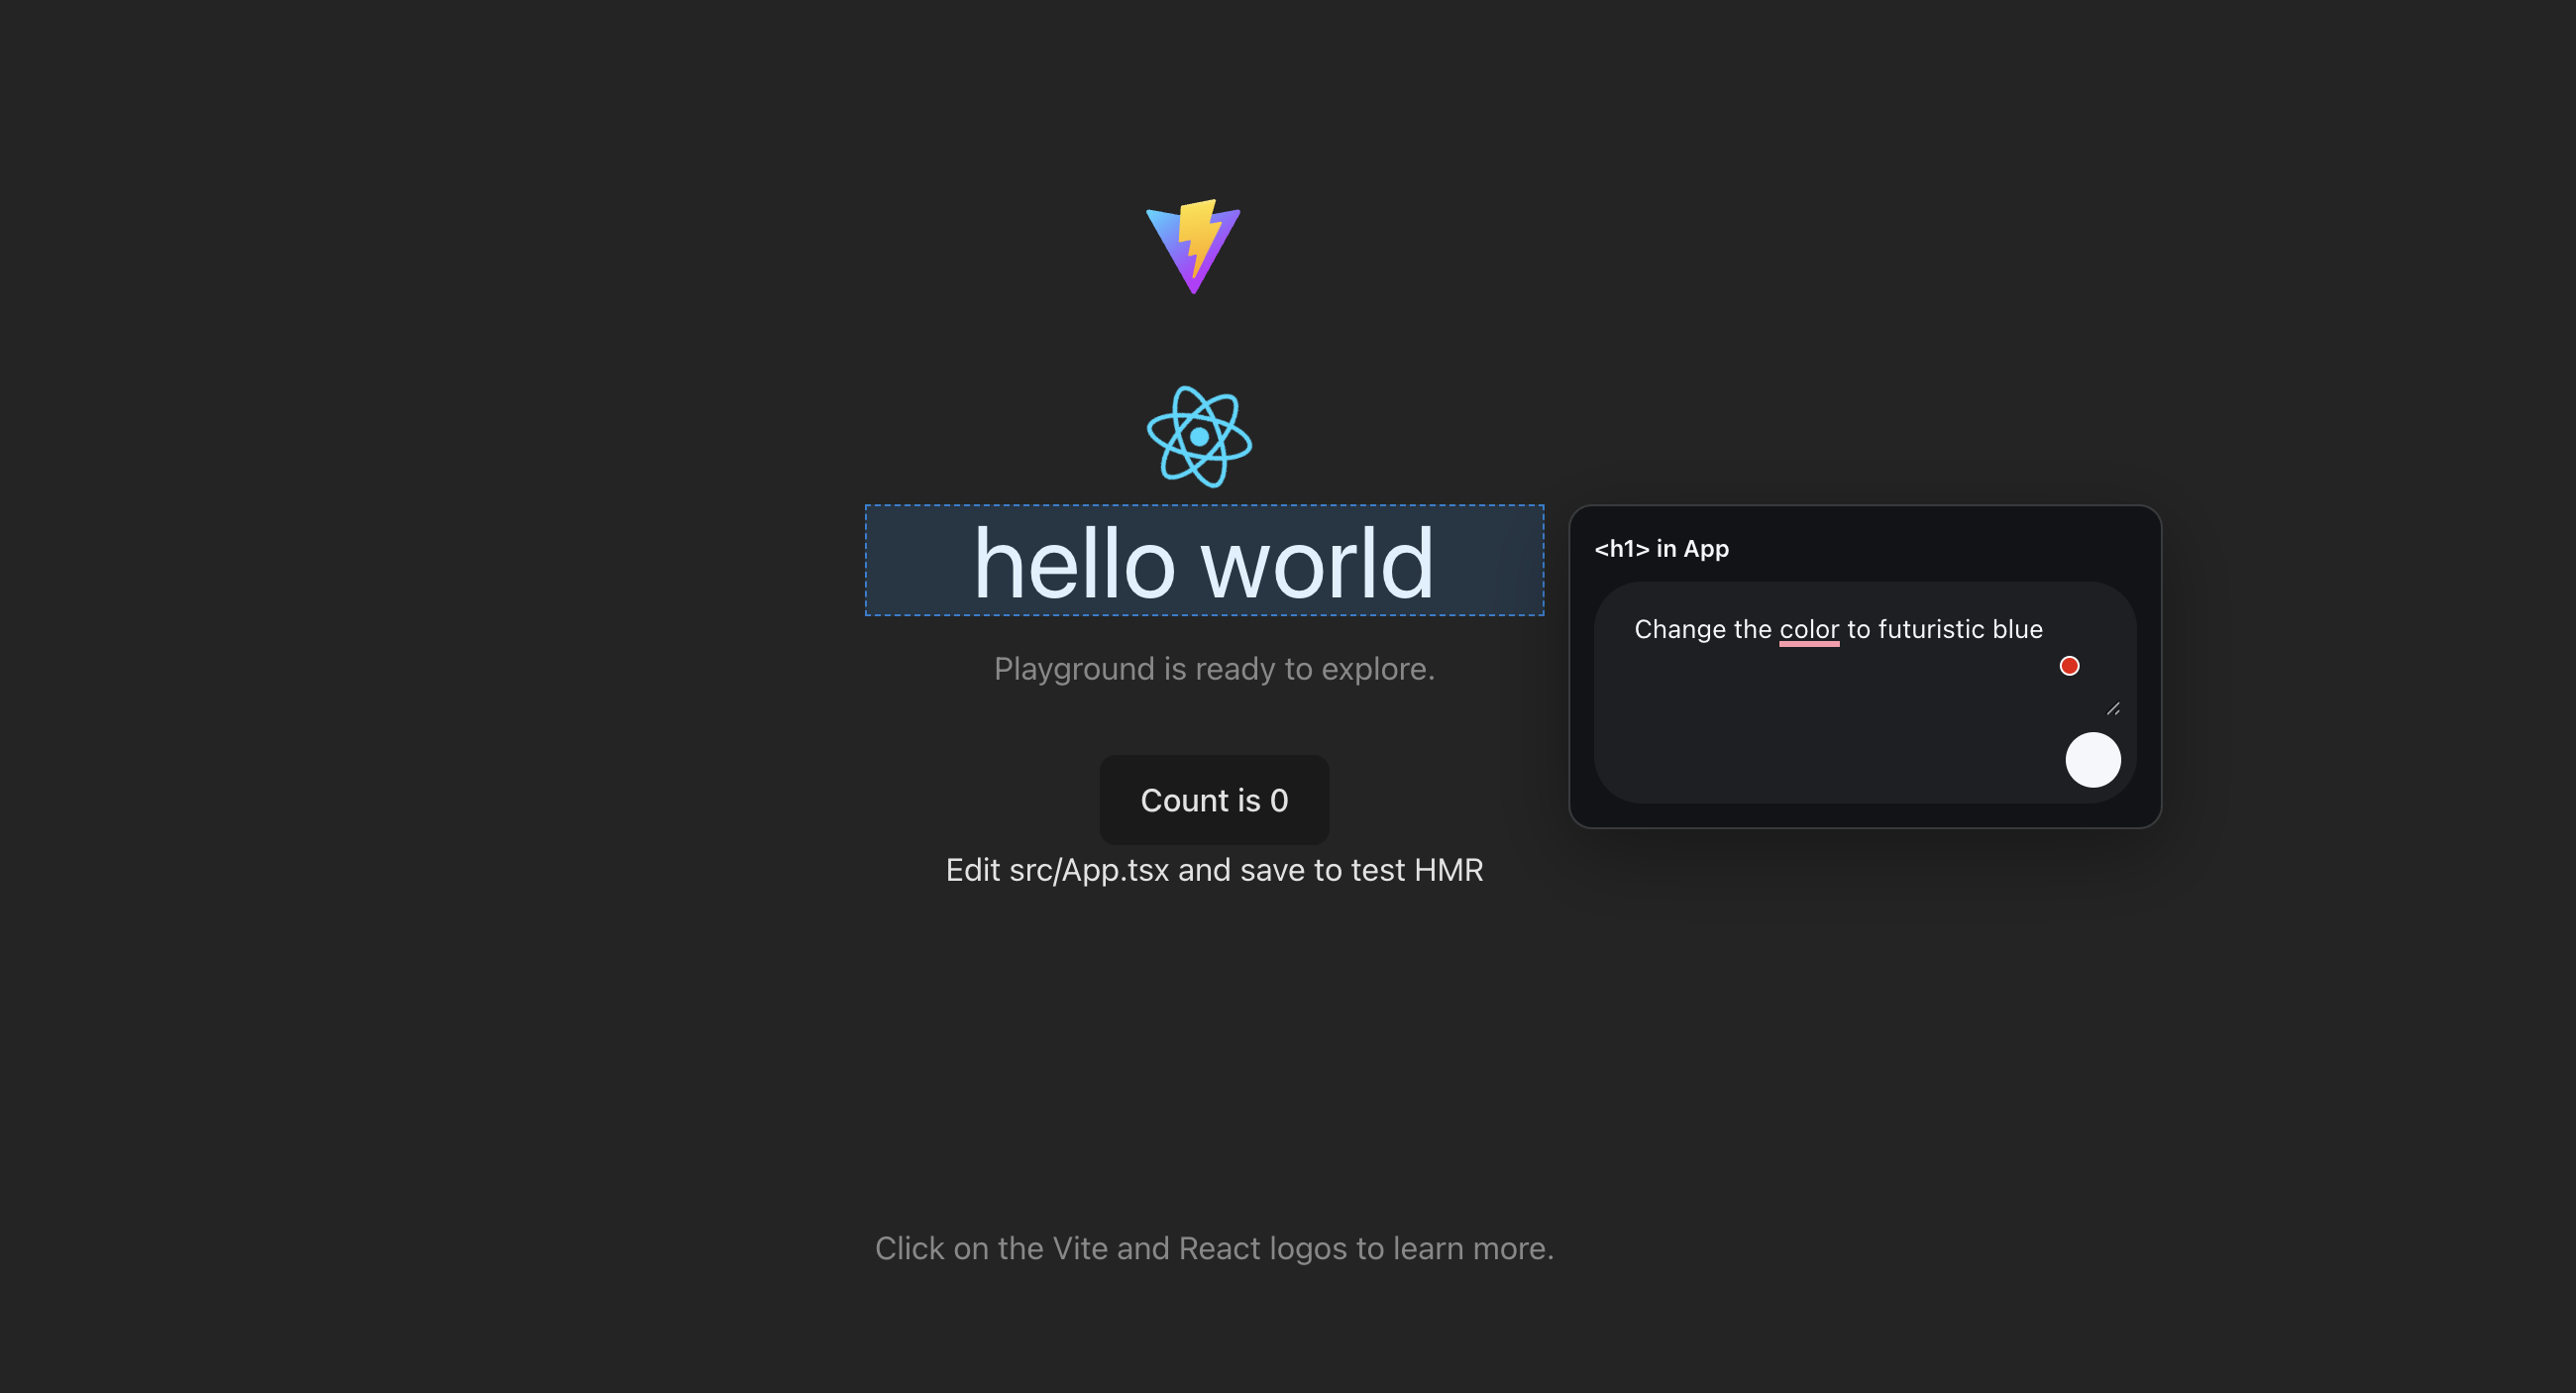
Task: Click the word Change in the prompt
Action: 1679,629
